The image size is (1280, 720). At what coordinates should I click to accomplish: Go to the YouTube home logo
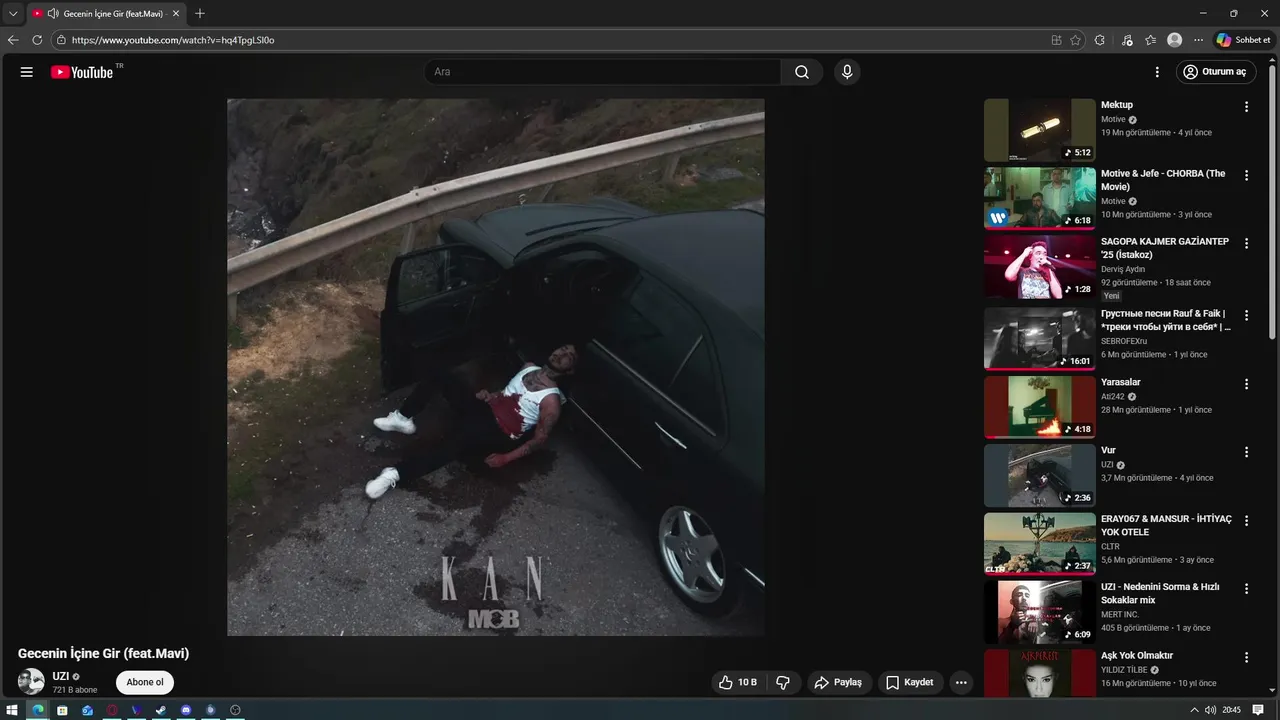pos(82,72)
